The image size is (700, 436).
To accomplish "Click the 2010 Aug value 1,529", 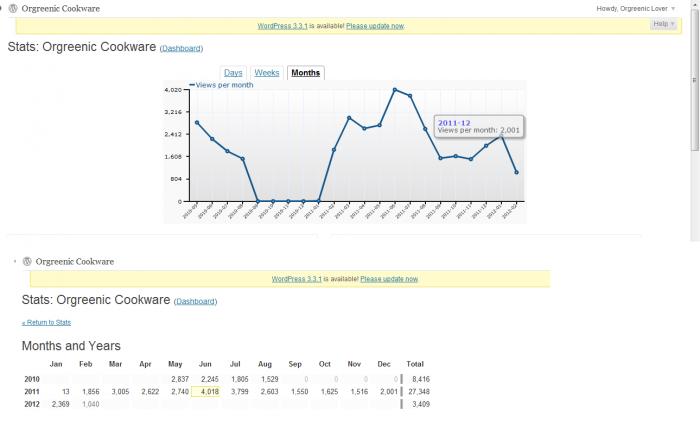I will point(270,379).
